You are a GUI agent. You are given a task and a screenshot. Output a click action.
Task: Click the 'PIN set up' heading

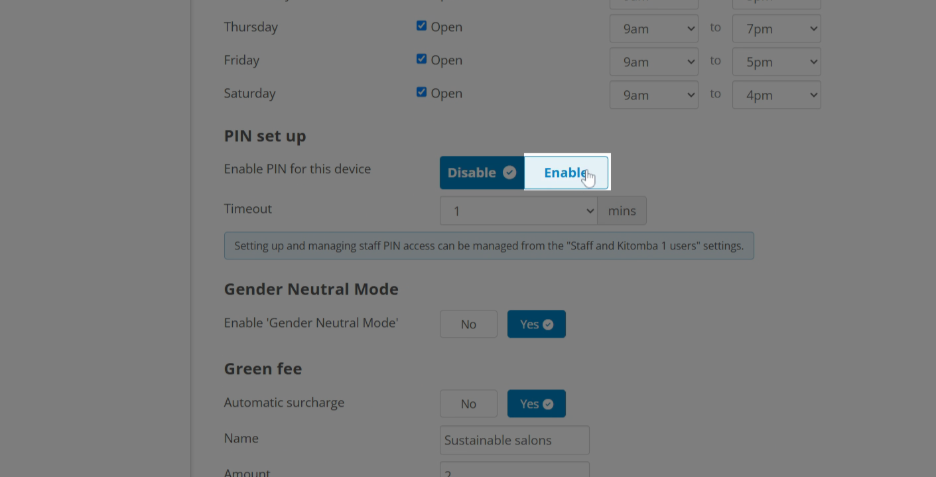(265, 136)
